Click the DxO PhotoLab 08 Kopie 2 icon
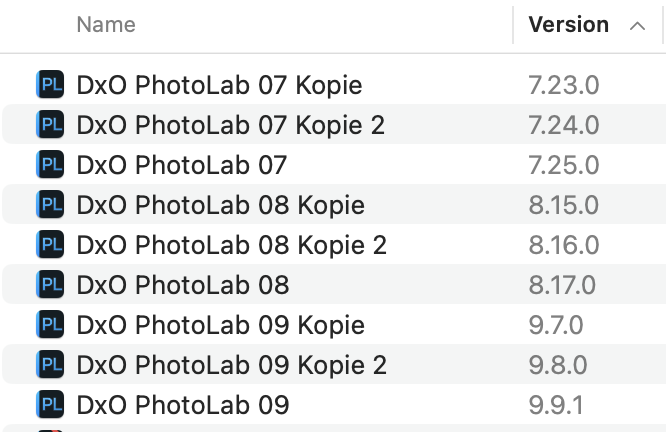 (50, 244)
